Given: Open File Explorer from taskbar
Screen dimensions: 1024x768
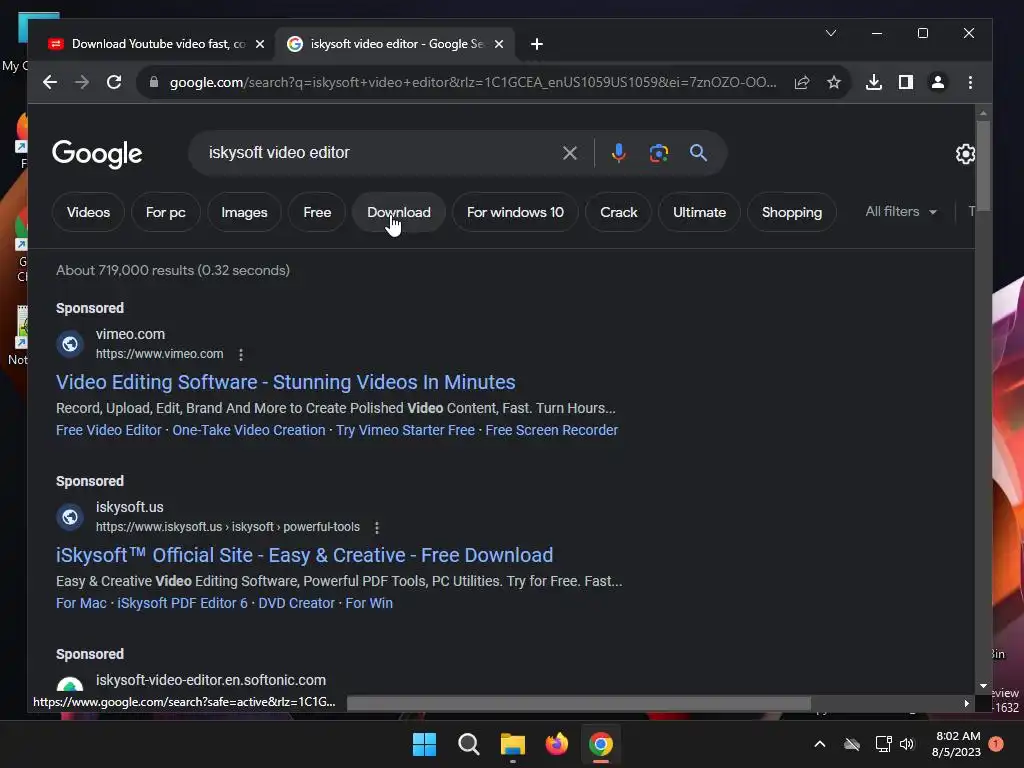Looking at the screenshot, I should coord(513,744).
